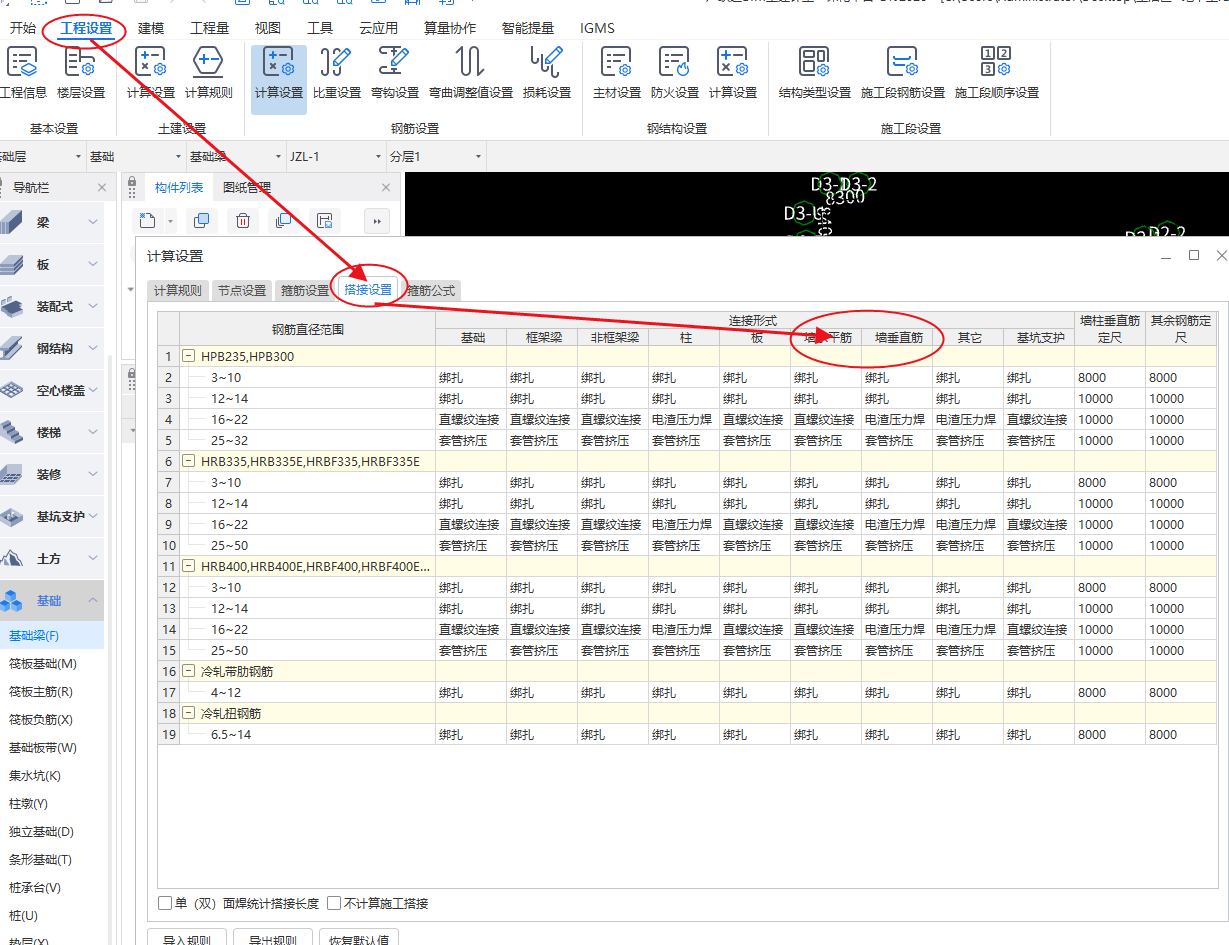Collapse the 冷轧带肋钢筋 group
Viewport: 1229px width, 945px height.
(x=188, y=672)
